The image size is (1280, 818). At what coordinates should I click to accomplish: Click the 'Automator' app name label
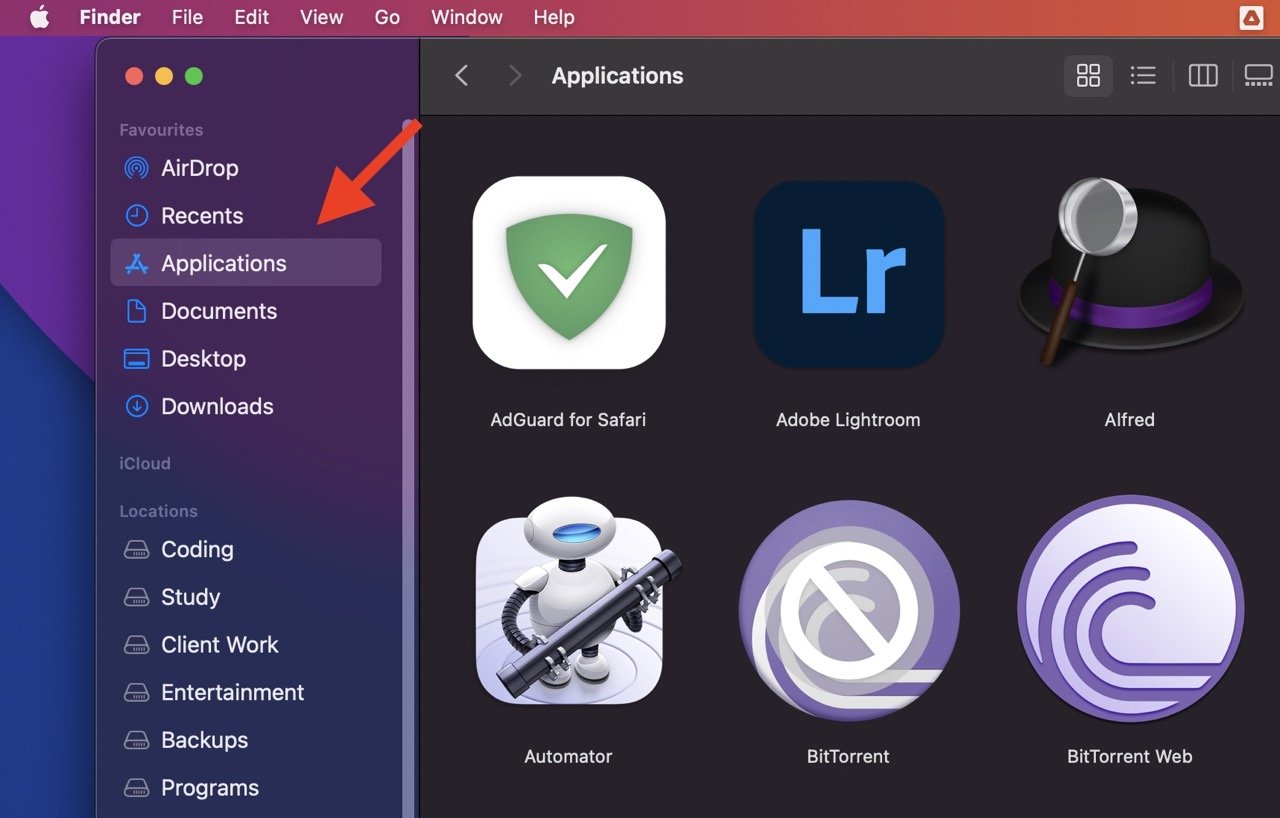pos(568,757)
